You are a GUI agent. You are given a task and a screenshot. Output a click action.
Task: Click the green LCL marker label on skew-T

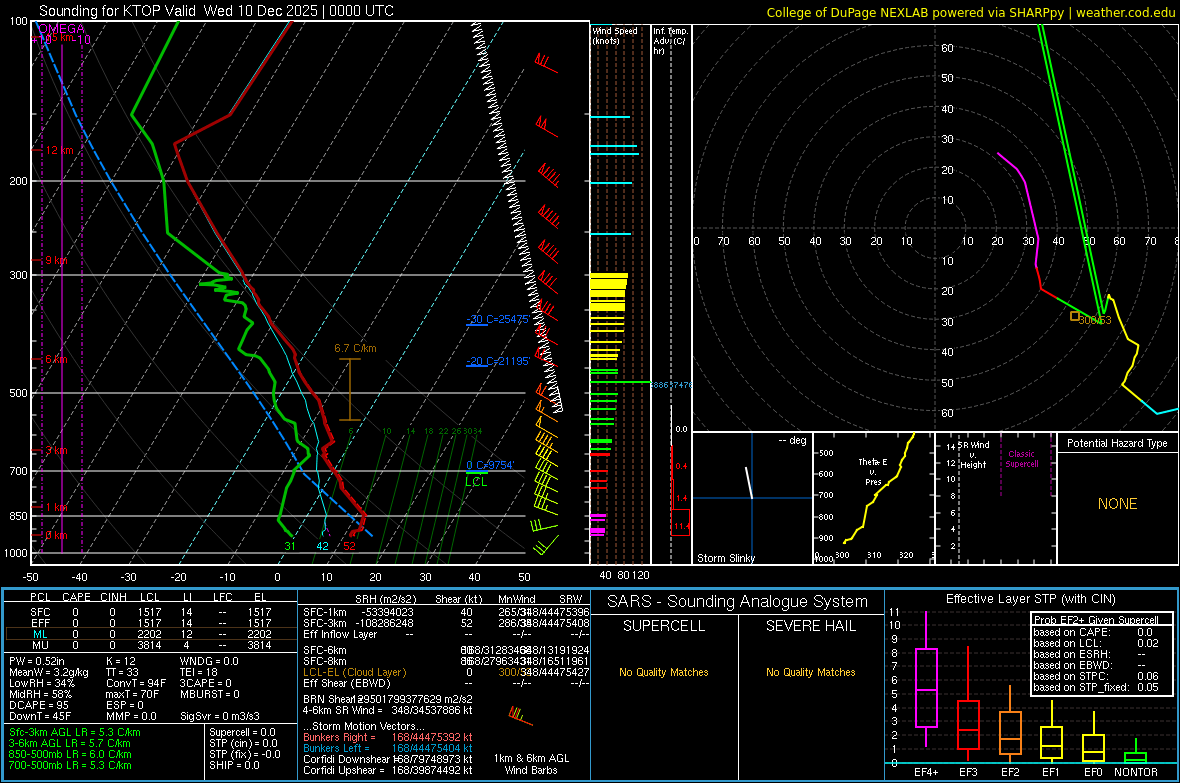point(476,482)
